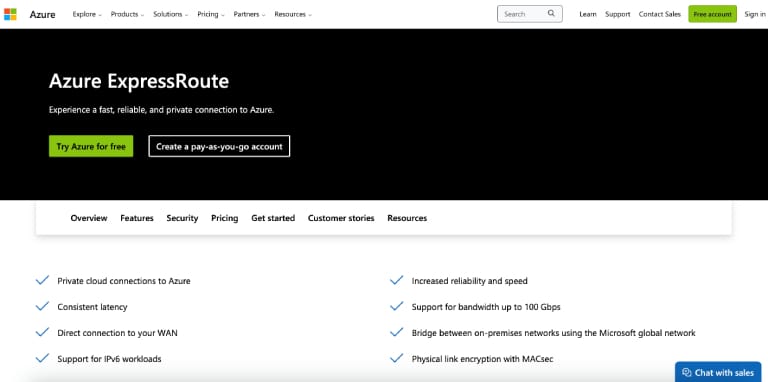Viewport: 768px width, 382px height.
Task: Open the Pricing dropdown in top navigation
Action: pyautogui.click(x=211, y=14)
